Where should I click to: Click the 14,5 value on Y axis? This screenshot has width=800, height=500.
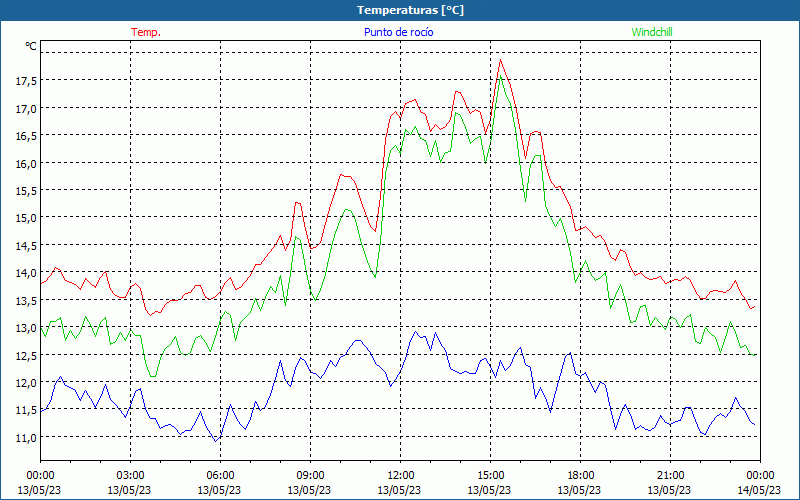point(27,245)
